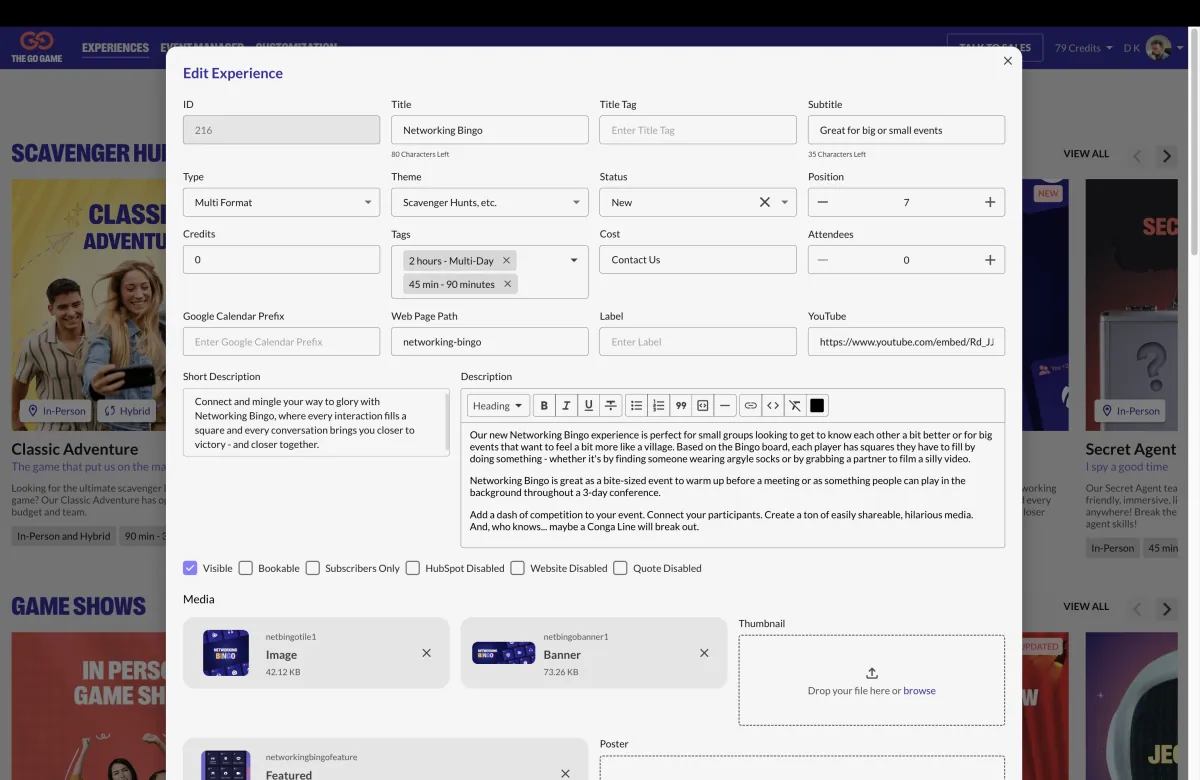Apply italic formatting in Description editor
The image size is (1200, 780).
566,406
